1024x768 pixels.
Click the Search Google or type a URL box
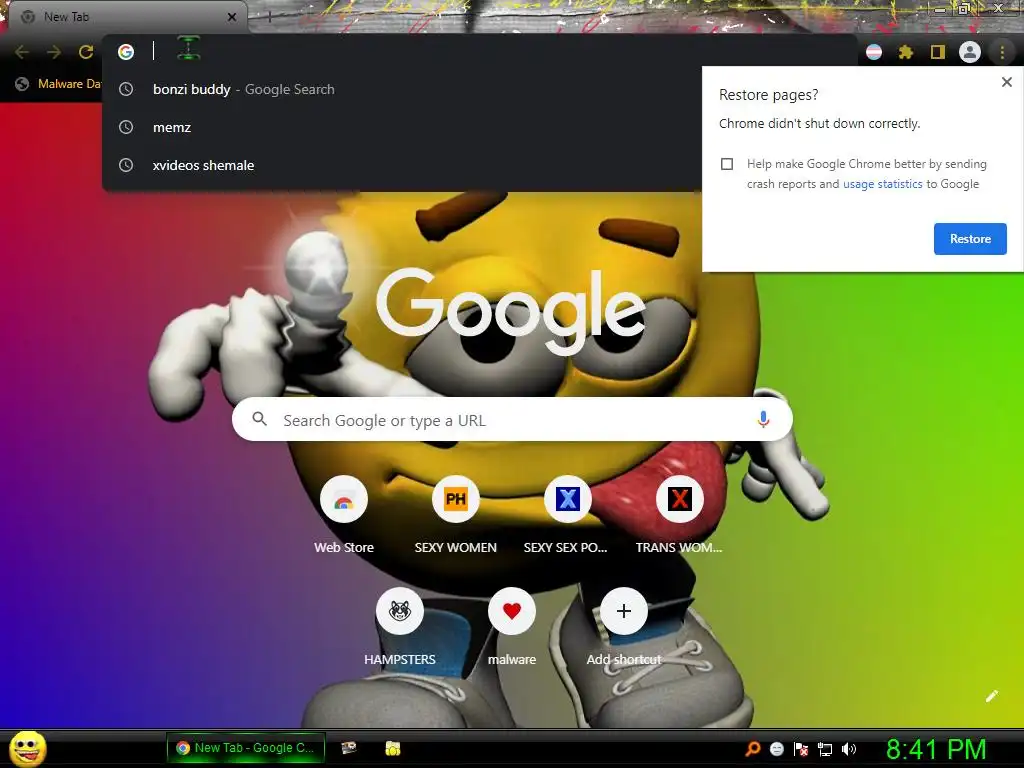click(x=512, y=419)
